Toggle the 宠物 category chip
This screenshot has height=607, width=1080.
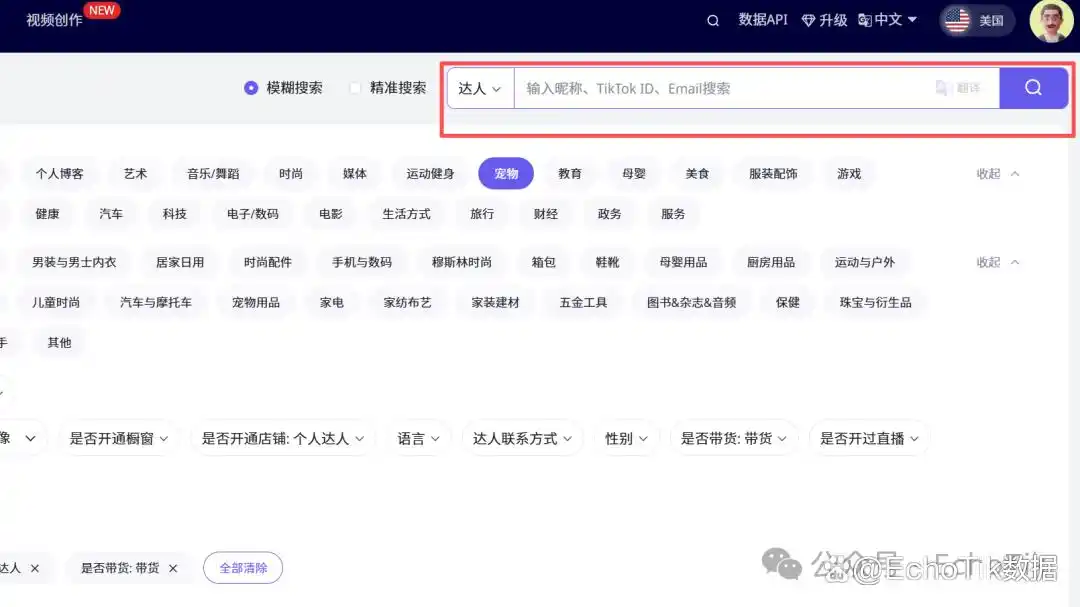point(506,173)
